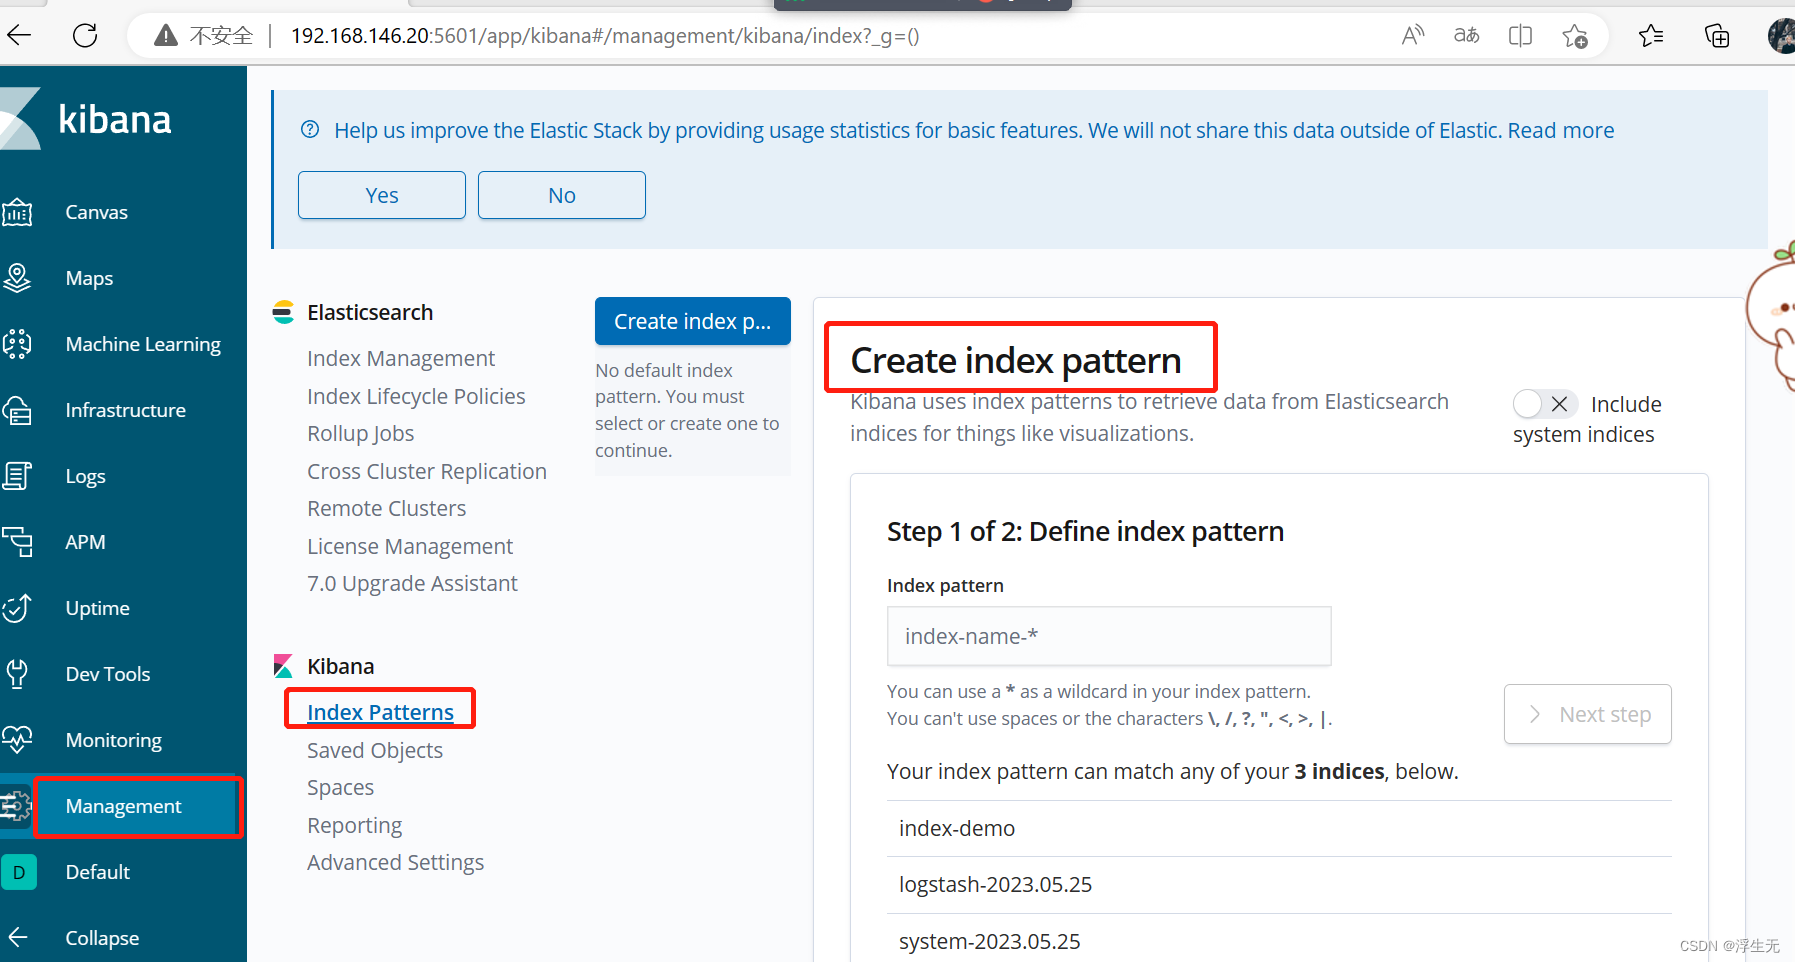Open Canvas from the sidebar icon
The height and width of the screenshot is (962, 1795).
(x=17, y=212)
